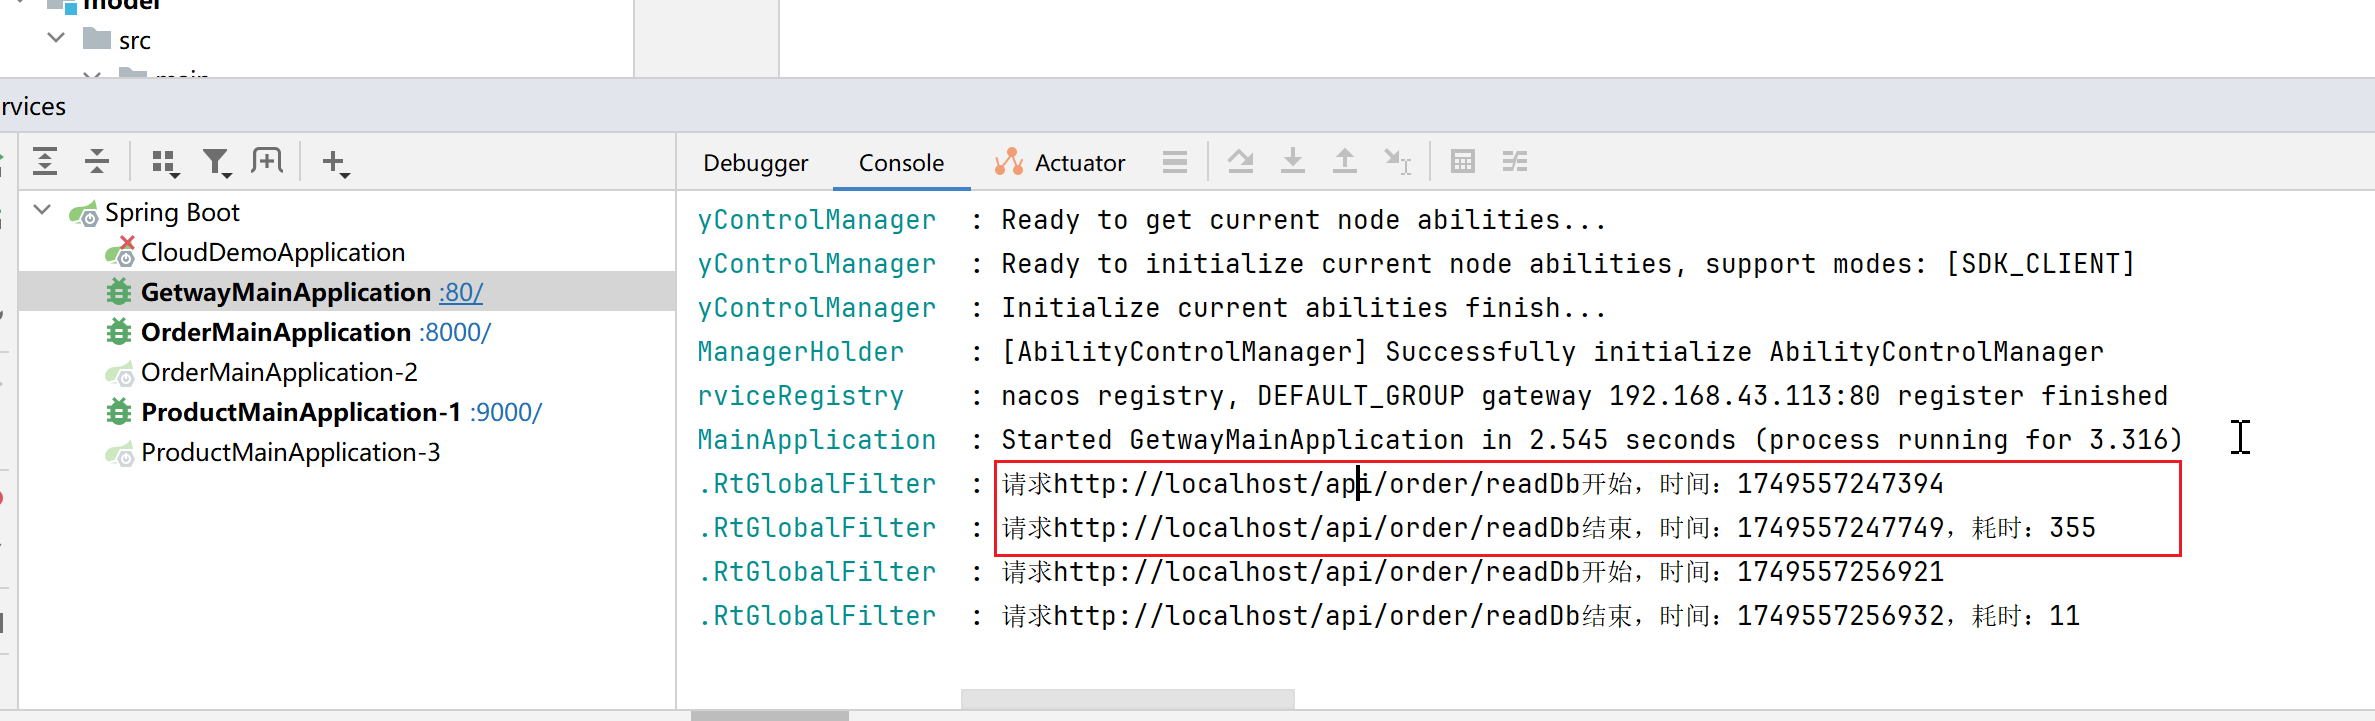Viewport: 2375px width, 721px height.
Task: Collapse the src folder in project tree
Action: [56, 38]
